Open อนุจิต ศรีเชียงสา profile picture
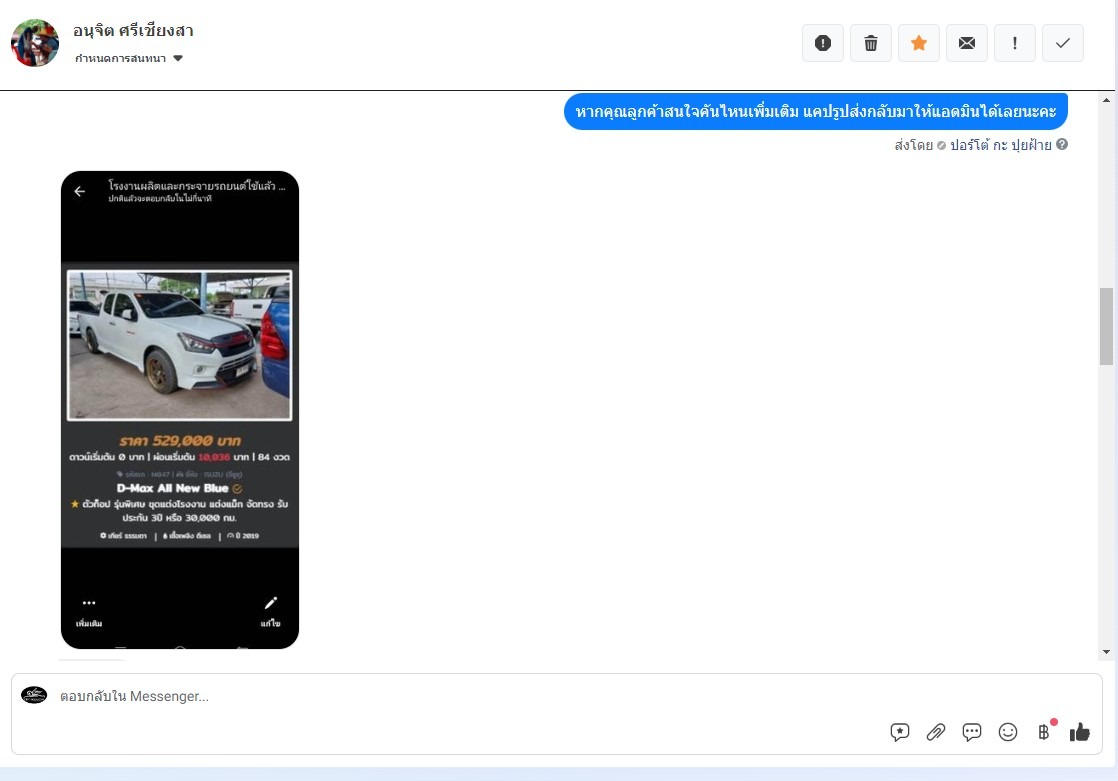This screenshot has height=781, width=1118. [35, 43]
